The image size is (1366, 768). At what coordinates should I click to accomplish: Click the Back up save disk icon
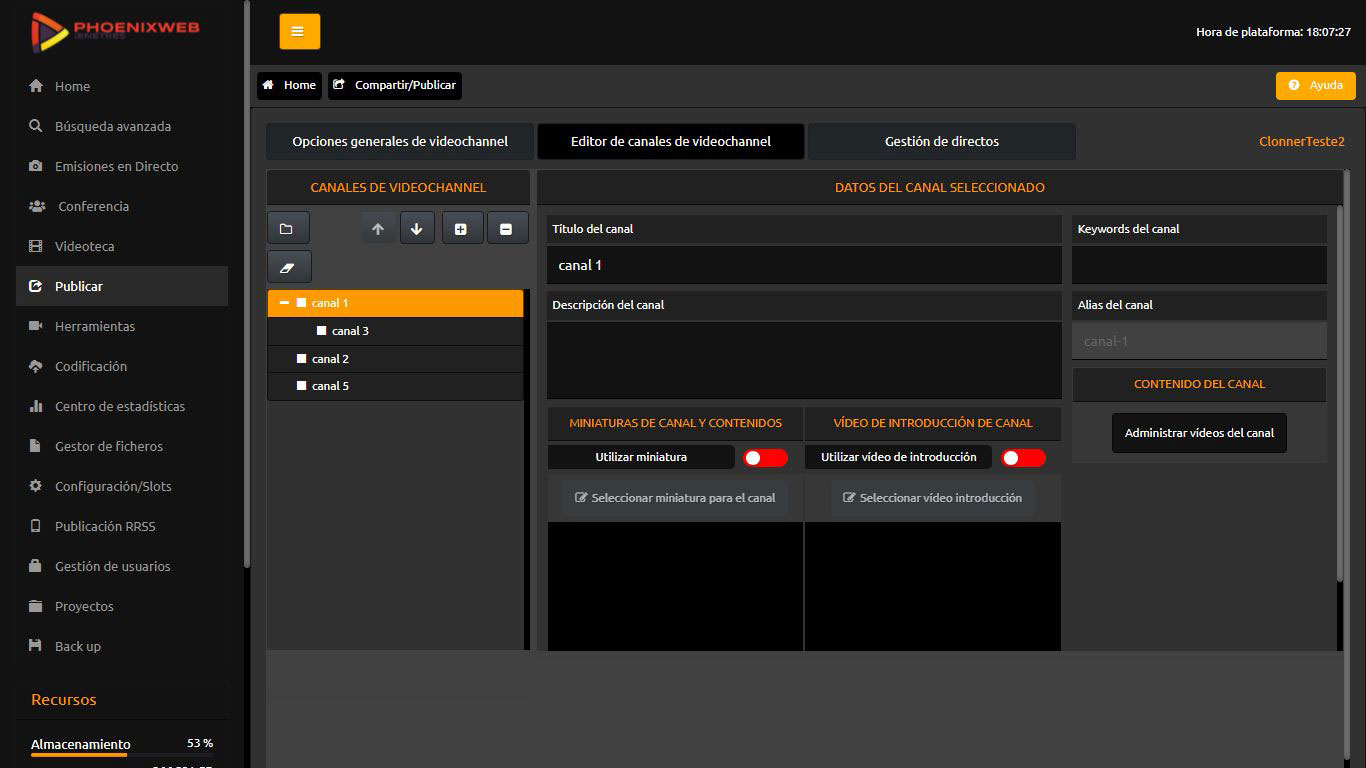(x=36, y=646)
